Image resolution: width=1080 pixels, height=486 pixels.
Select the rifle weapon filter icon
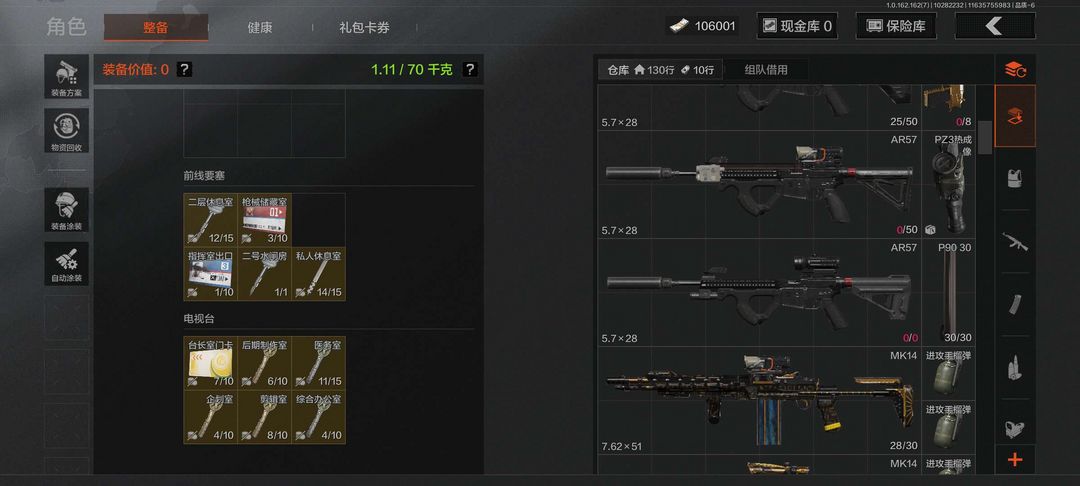pyautogui.click(x=1015, y=242)
